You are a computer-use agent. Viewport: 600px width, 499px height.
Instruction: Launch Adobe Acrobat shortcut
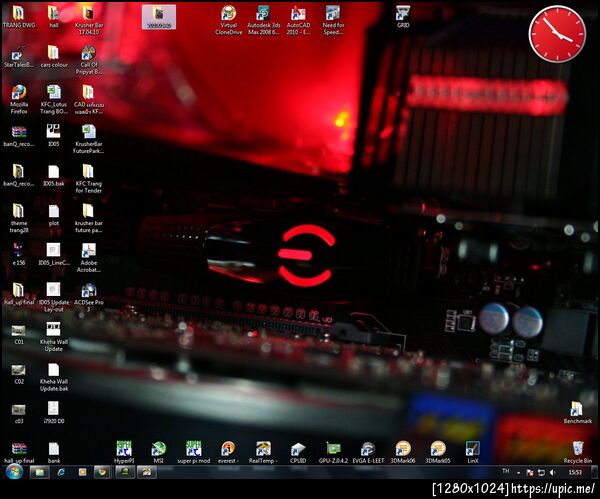coord(89,258)
